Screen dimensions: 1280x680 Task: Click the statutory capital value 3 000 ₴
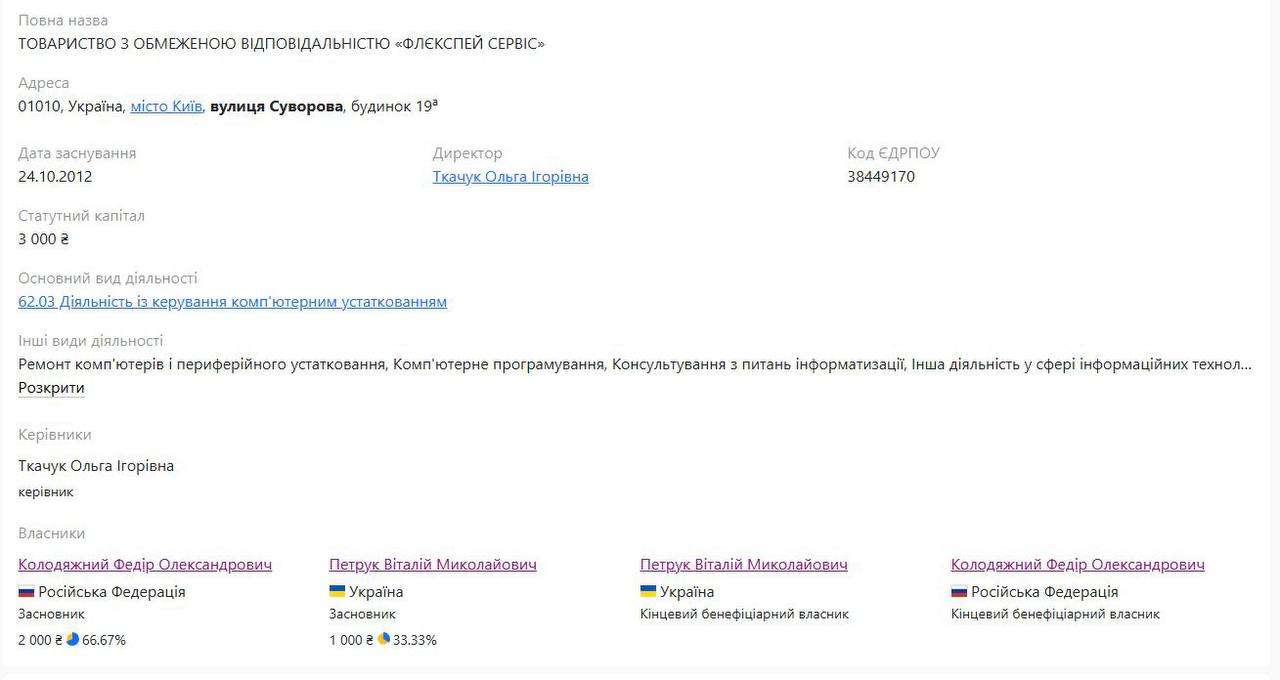(43, 240)
